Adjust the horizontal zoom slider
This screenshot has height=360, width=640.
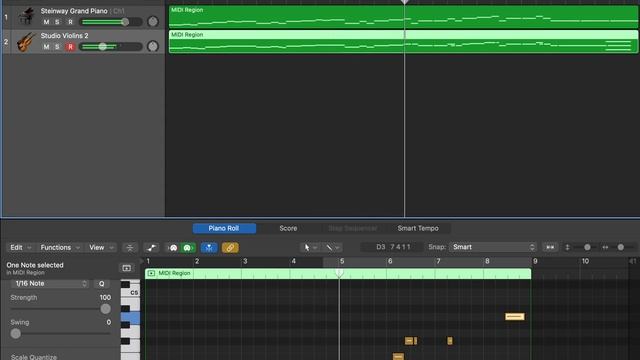[620, 247]
